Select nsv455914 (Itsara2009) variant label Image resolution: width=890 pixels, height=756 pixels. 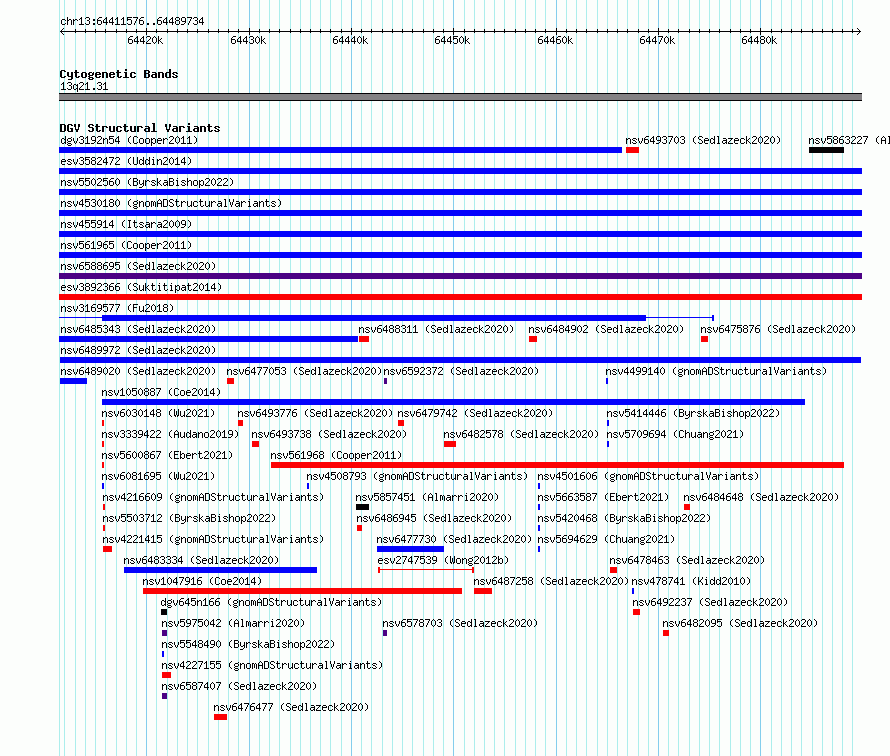coord(126,224)
